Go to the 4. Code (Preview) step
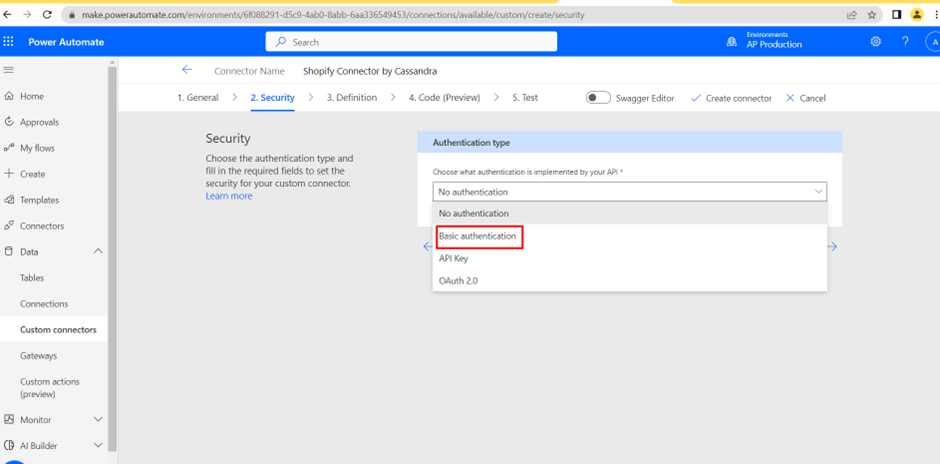This screenshot has height=464, width=940. coord(445,98)
